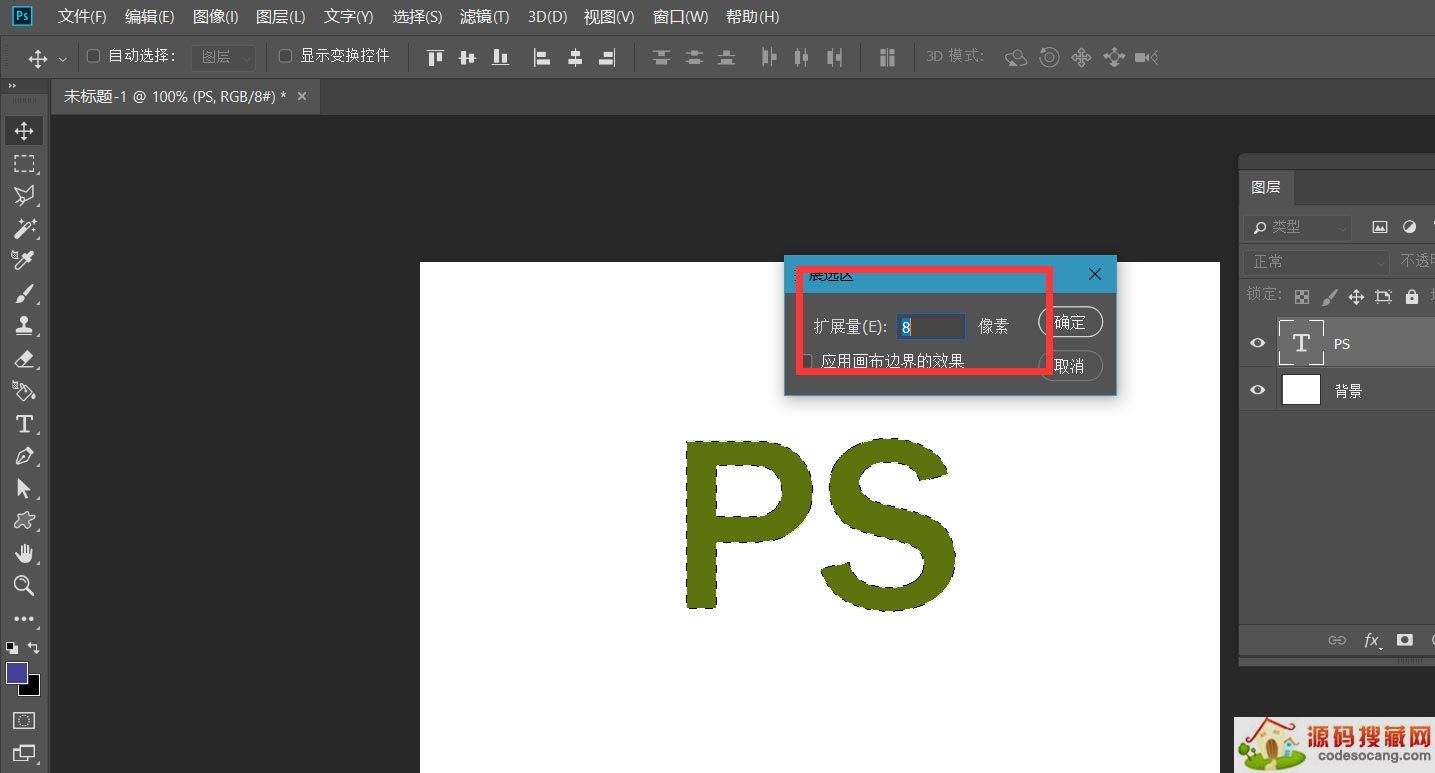The width and height of the screenshot is (1435, 773).
Task: Add a layer mask
Action: [1405, 640]
